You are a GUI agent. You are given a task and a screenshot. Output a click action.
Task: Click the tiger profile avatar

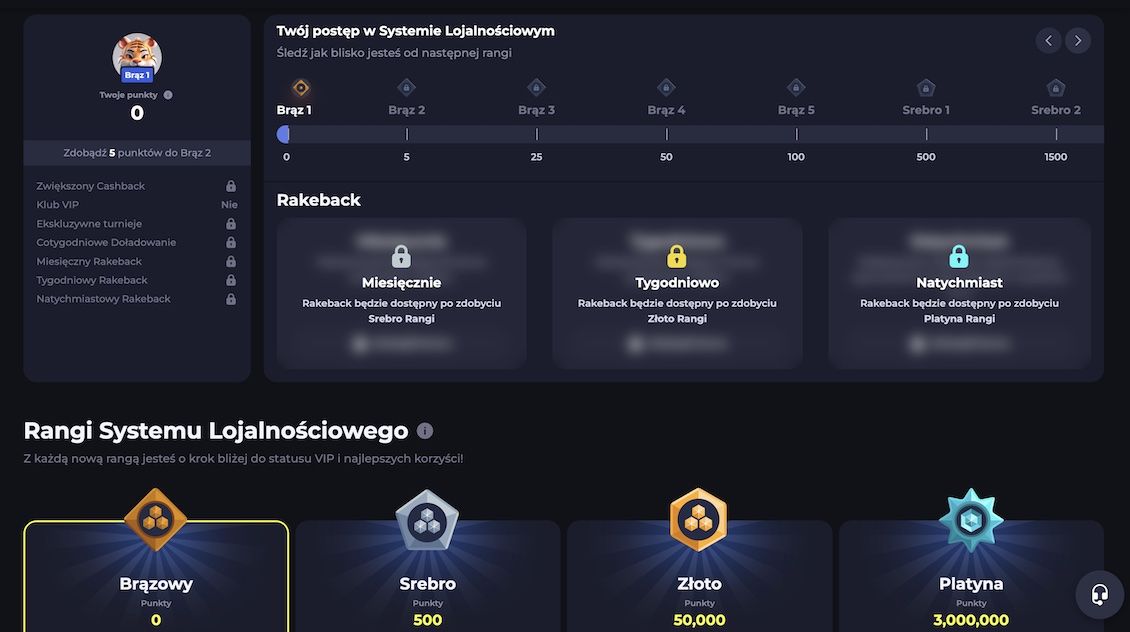(137, 56)
